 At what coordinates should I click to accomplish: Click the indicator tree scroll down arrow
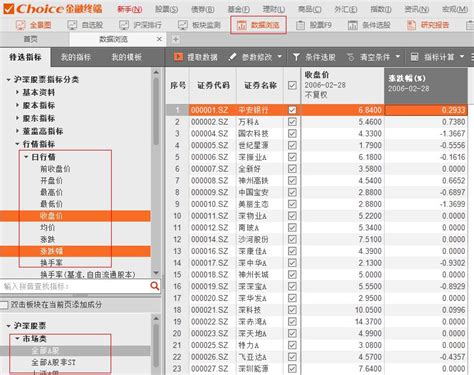pos(156,273)
